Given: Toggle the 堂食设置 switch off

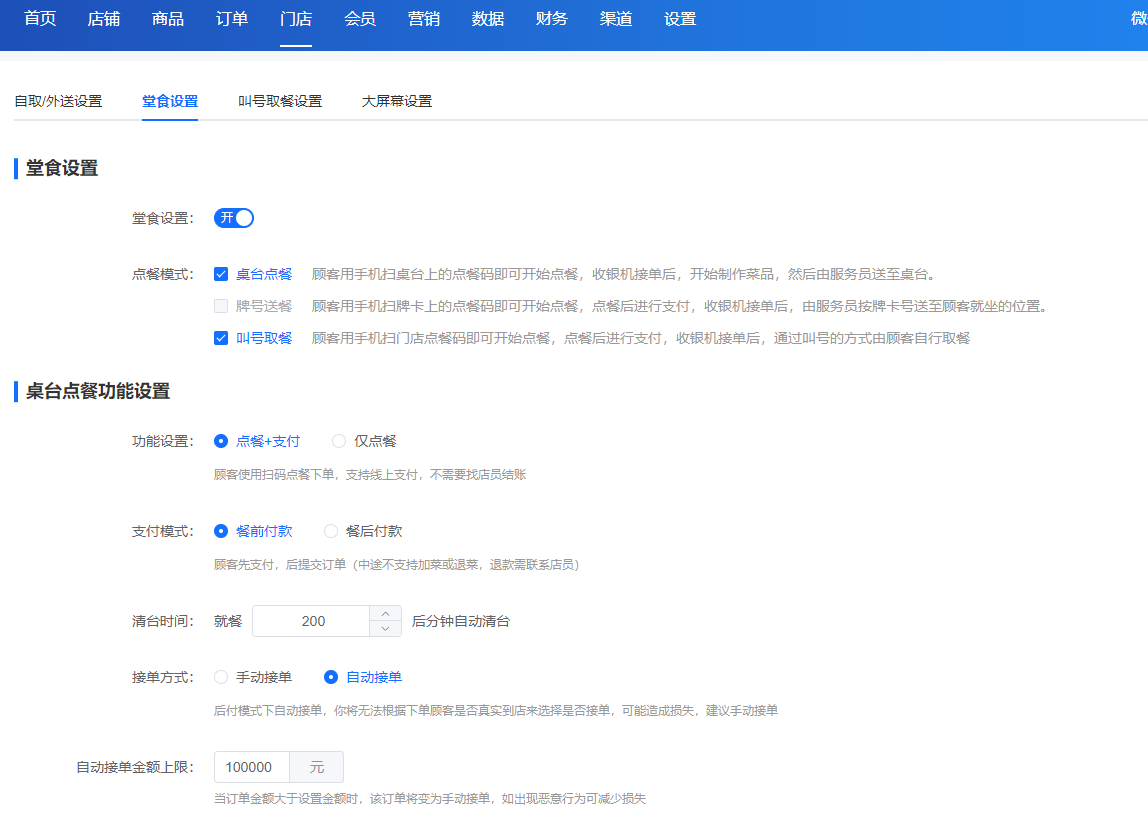Looking at the screenshot, I should 234,218.
